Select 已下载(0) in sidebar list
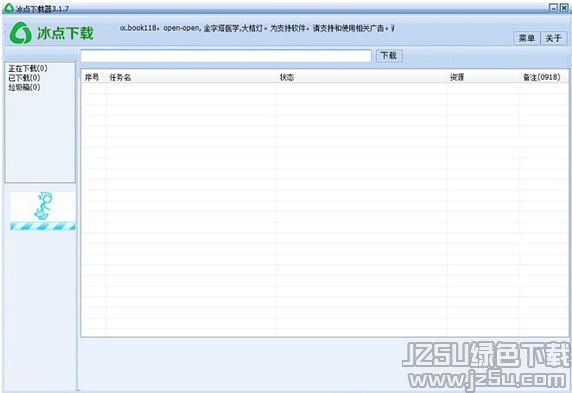572x393 pixels. click(24, 78)
